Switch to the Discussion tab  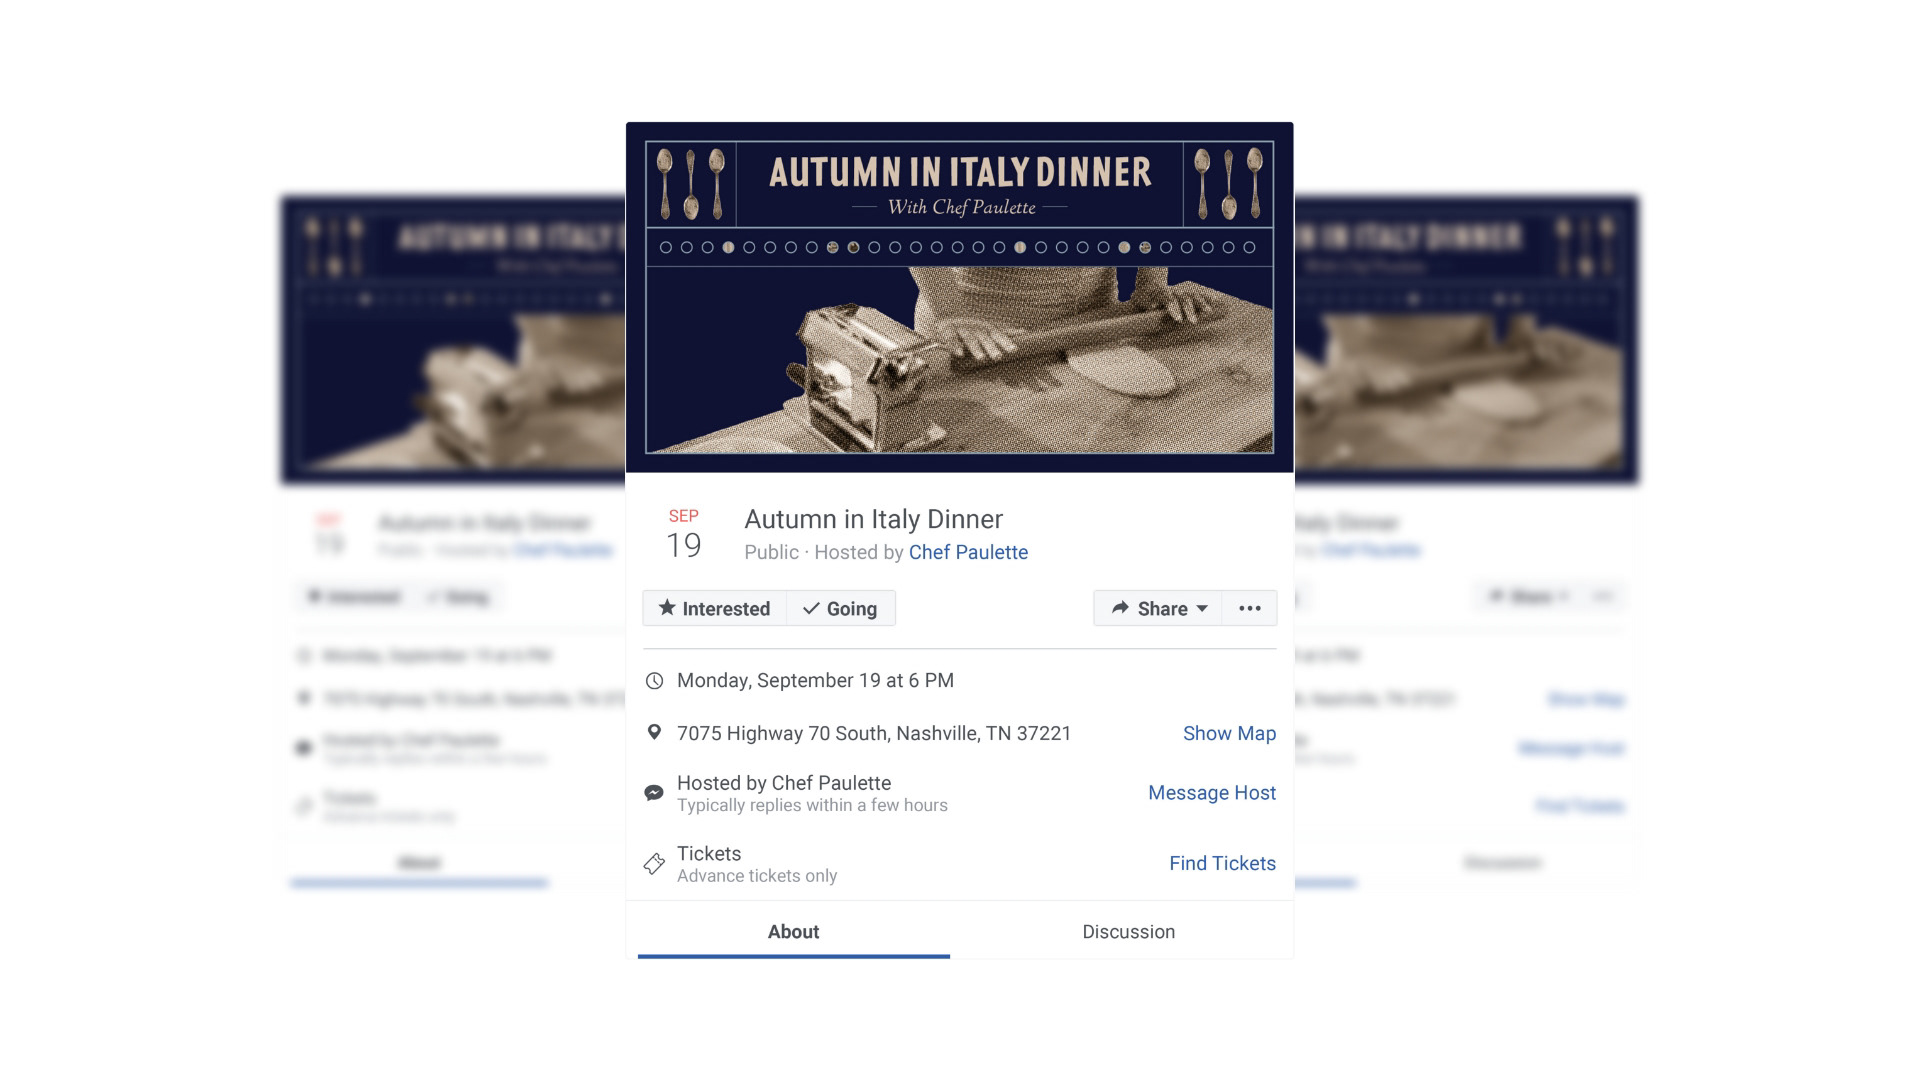(x=1128, y=931)
